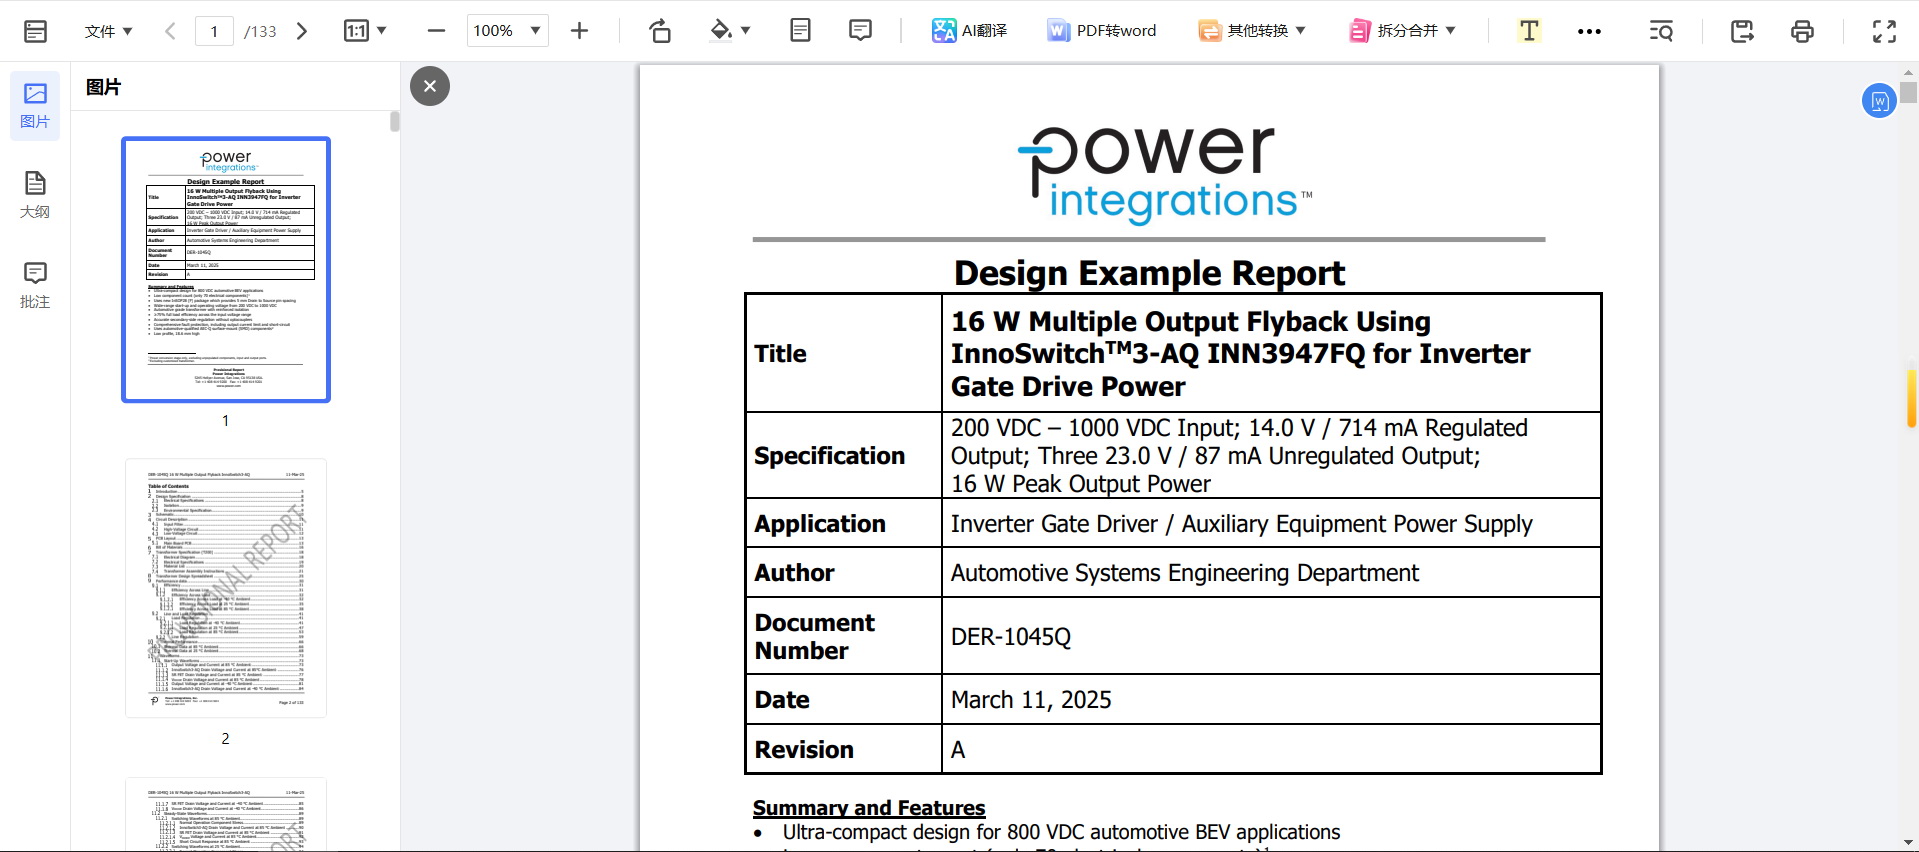
Task: Click Automotive Systems Engineering Department text
Action: 1184,573
